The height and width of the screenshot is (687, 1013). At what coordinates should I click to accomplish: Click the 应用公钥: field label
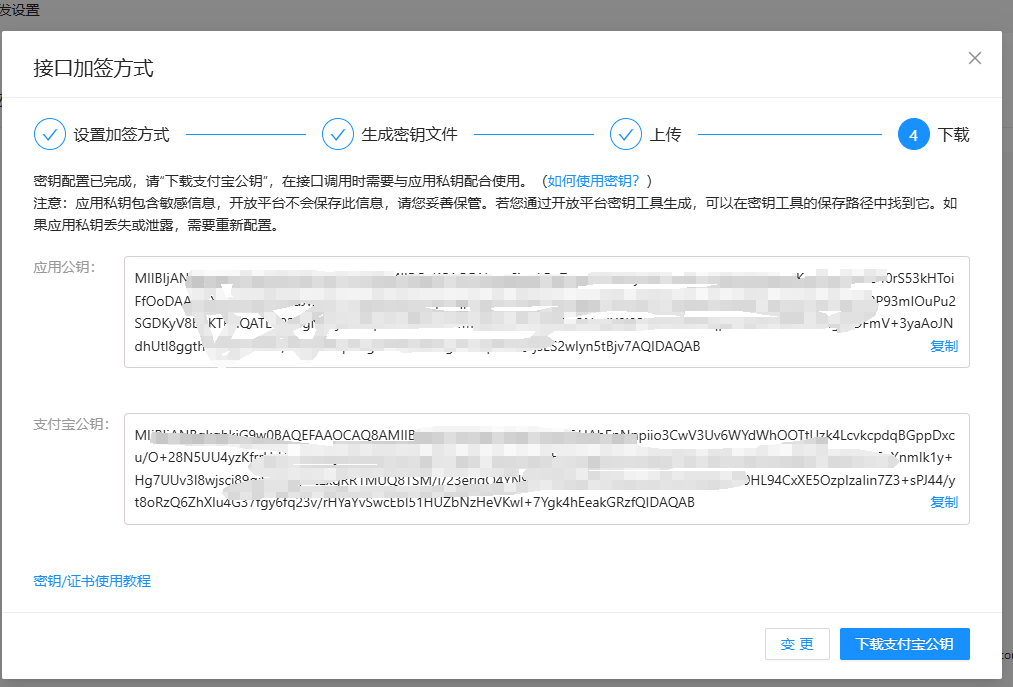65,268
